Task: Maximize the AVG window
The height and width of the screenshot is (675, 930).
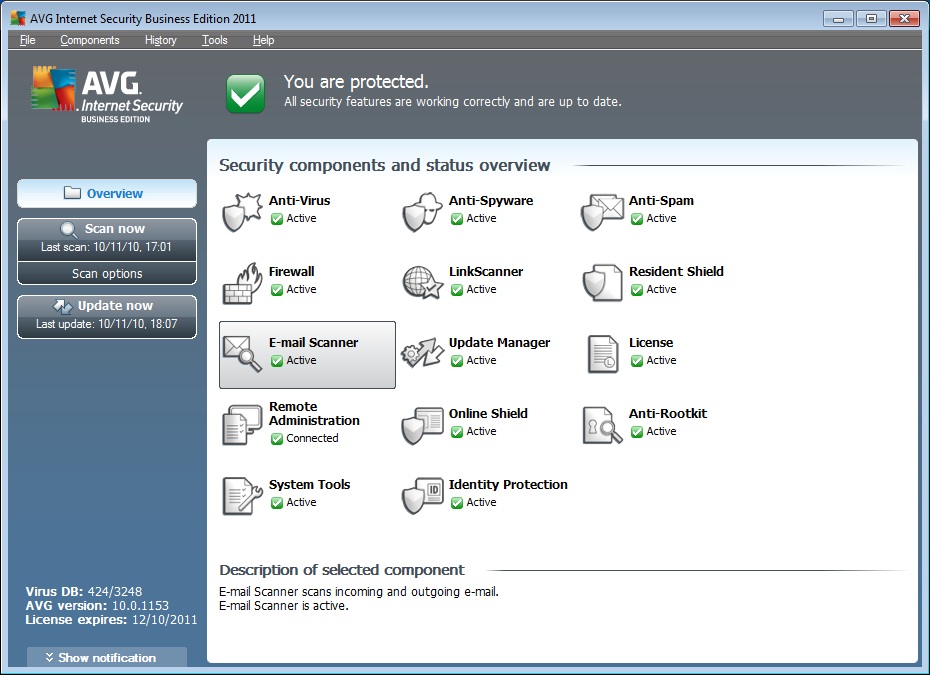Action: click(x=871, y=19)
